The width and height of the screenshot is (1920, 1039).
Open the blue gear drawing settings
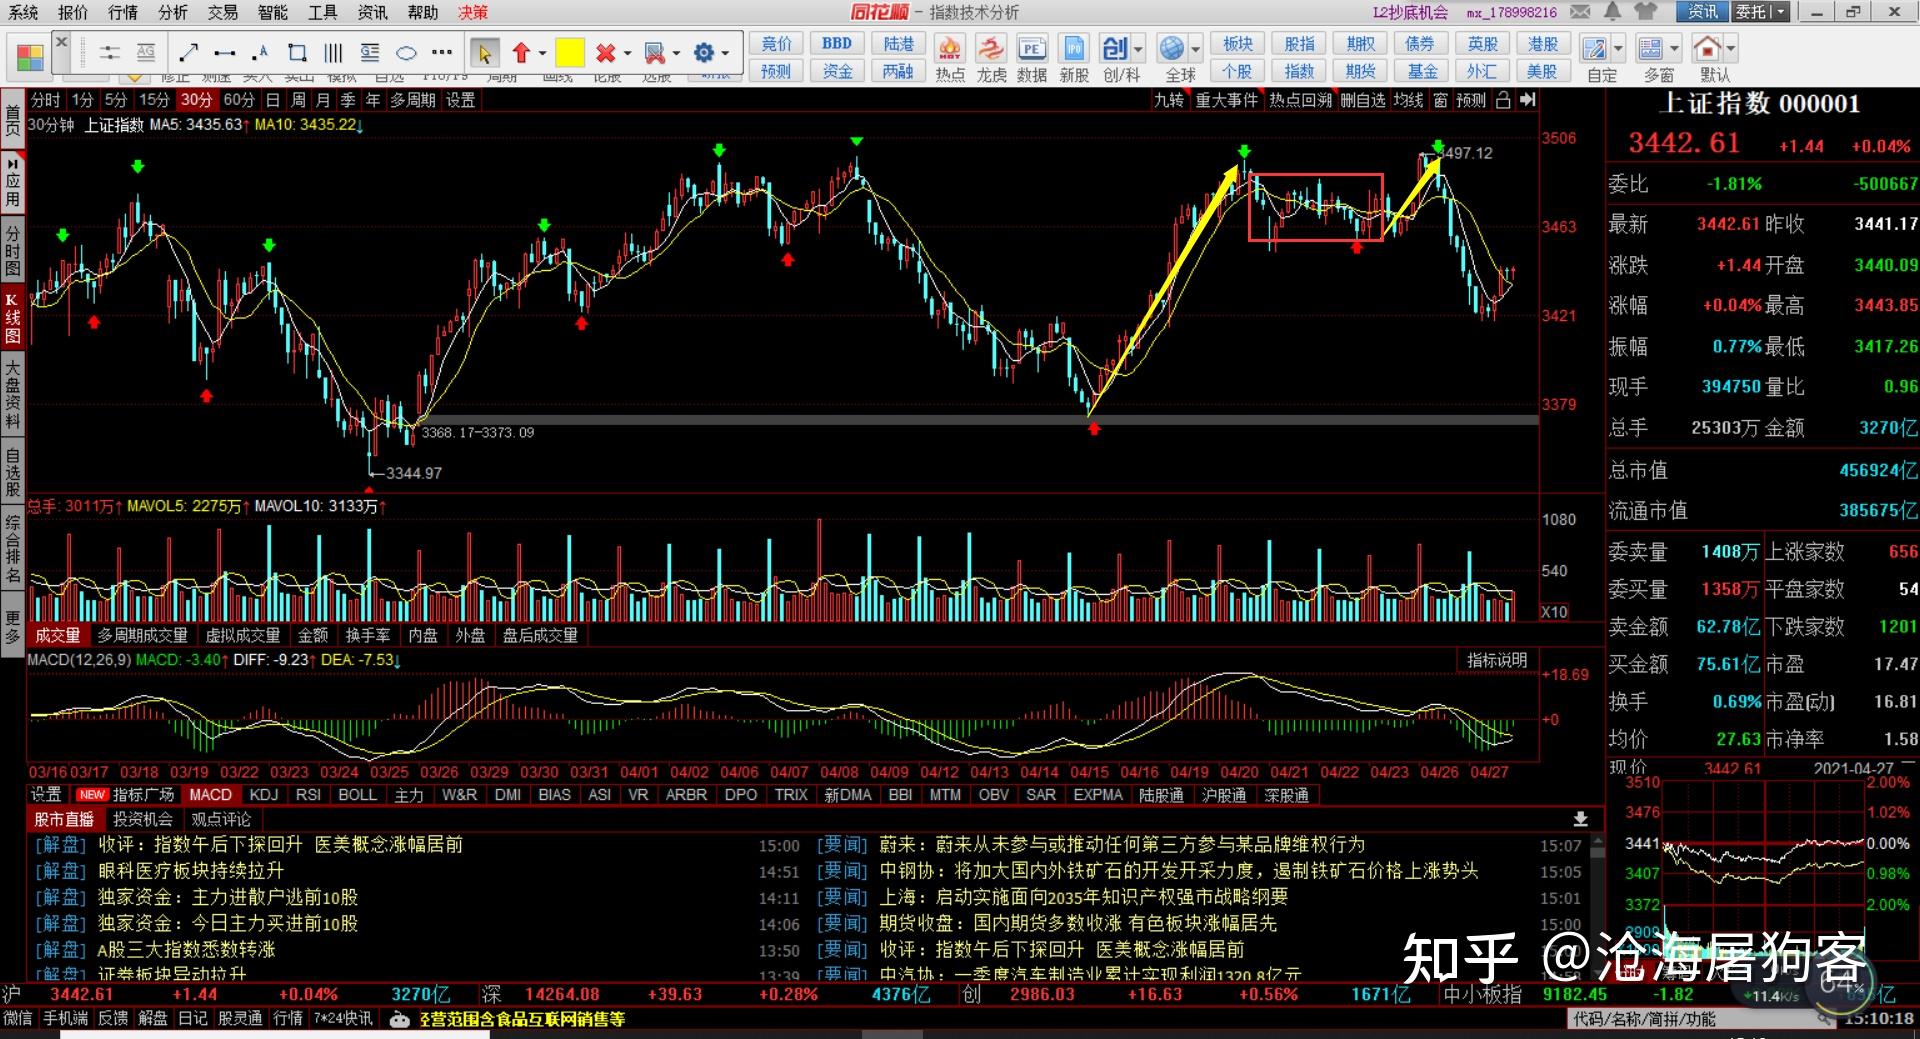pyautogui.click(x=704, y=52)
